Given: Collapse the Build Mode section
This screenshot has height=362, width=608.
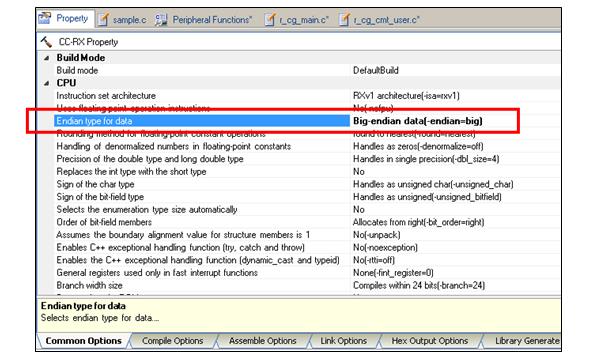Looking at the screenshot, I should pos(47,58).
